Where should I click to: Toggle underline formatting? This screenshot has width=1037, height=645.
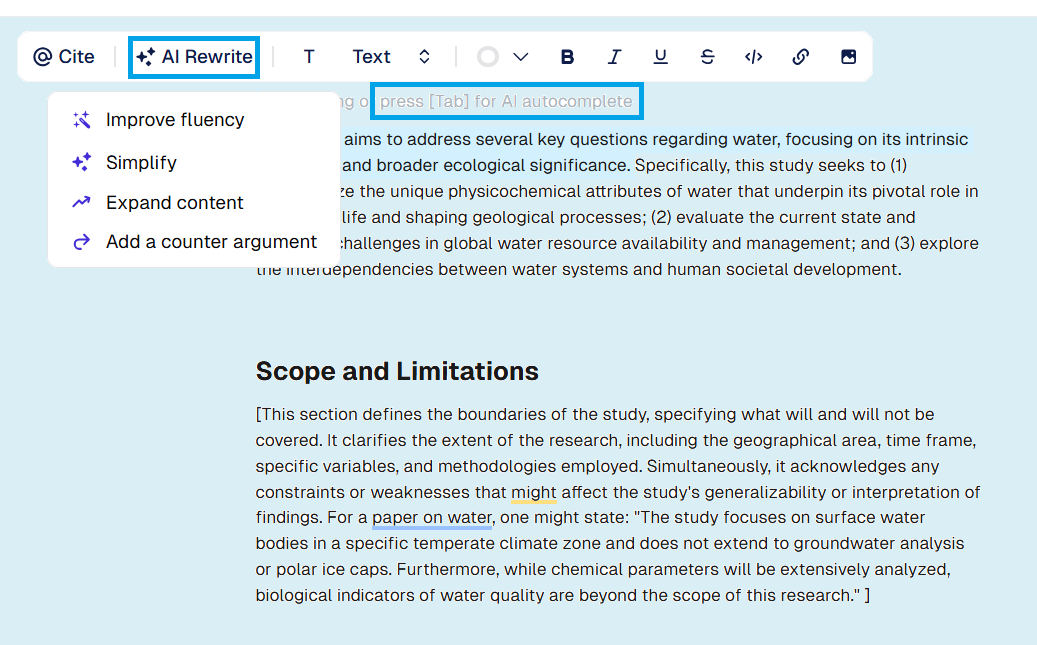660,57
